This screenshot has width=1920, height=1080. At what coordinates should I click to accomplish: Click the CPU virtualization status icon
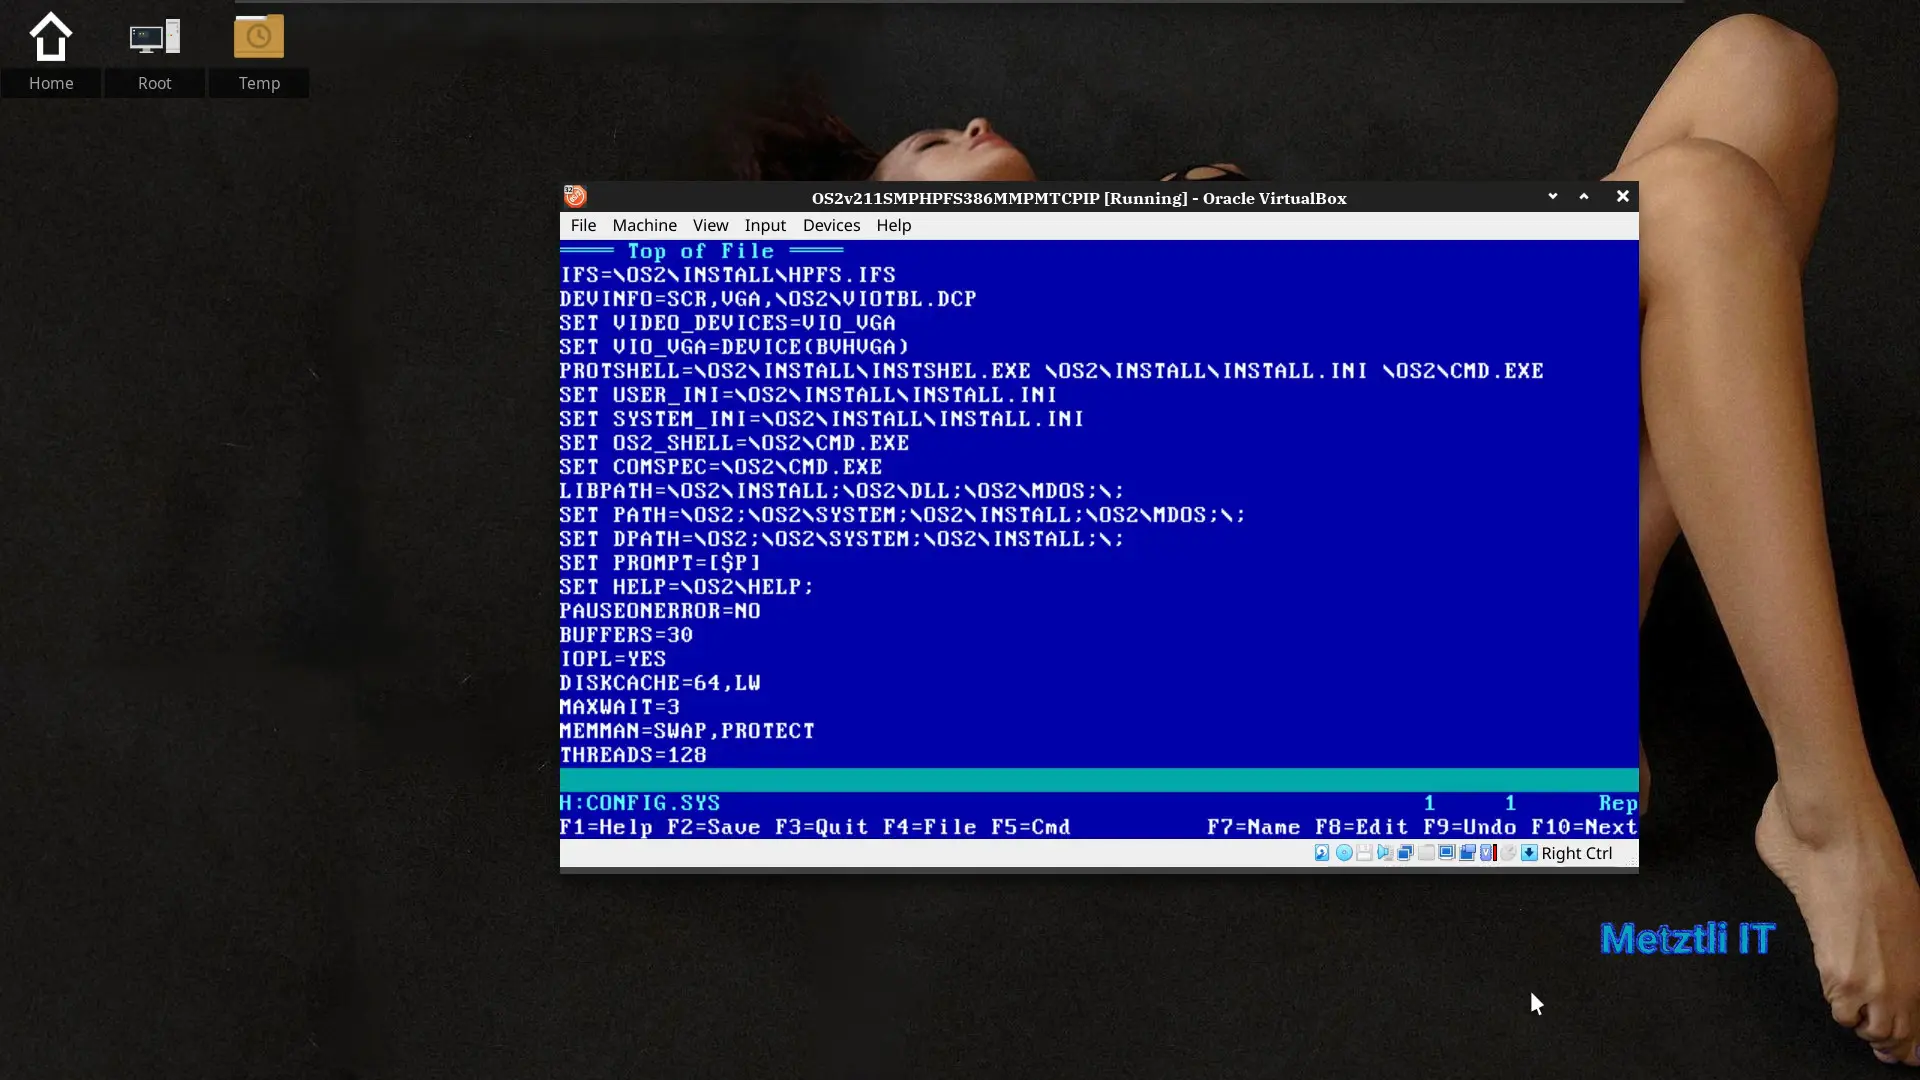click(x=1488, y=853)
